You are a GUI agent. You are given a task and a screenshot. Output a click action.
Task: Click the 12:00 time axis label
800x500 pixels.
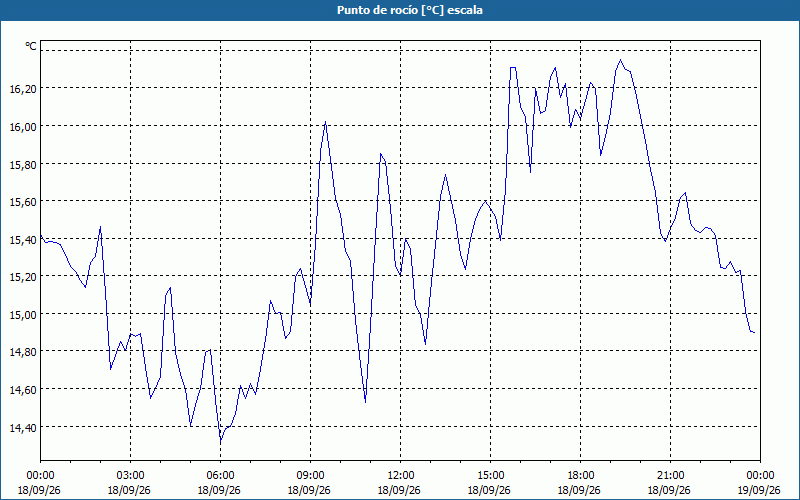pos(400,476)
